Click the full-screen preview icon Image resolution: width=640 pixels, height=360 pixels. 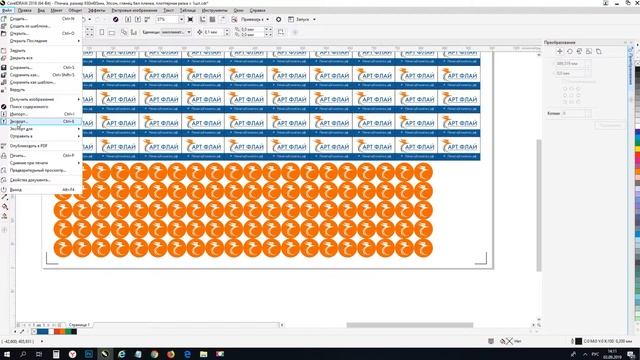(190, 19)
